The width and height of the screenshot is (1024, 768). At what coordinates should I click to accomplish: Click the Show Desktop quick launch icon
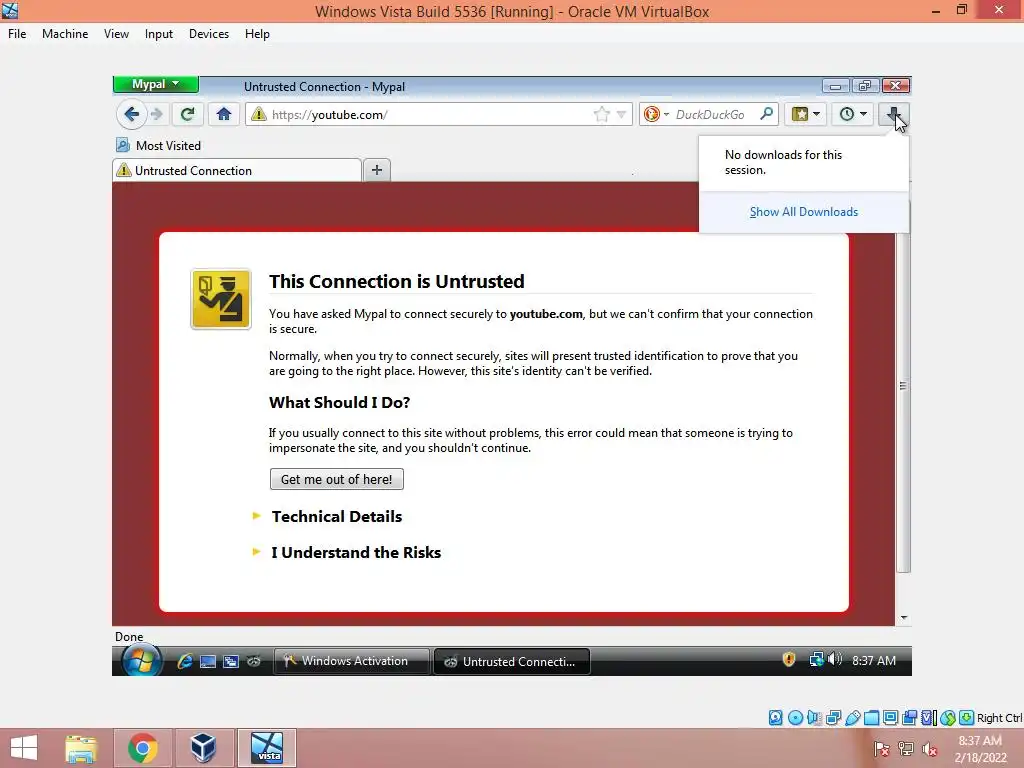click(208, 662)
